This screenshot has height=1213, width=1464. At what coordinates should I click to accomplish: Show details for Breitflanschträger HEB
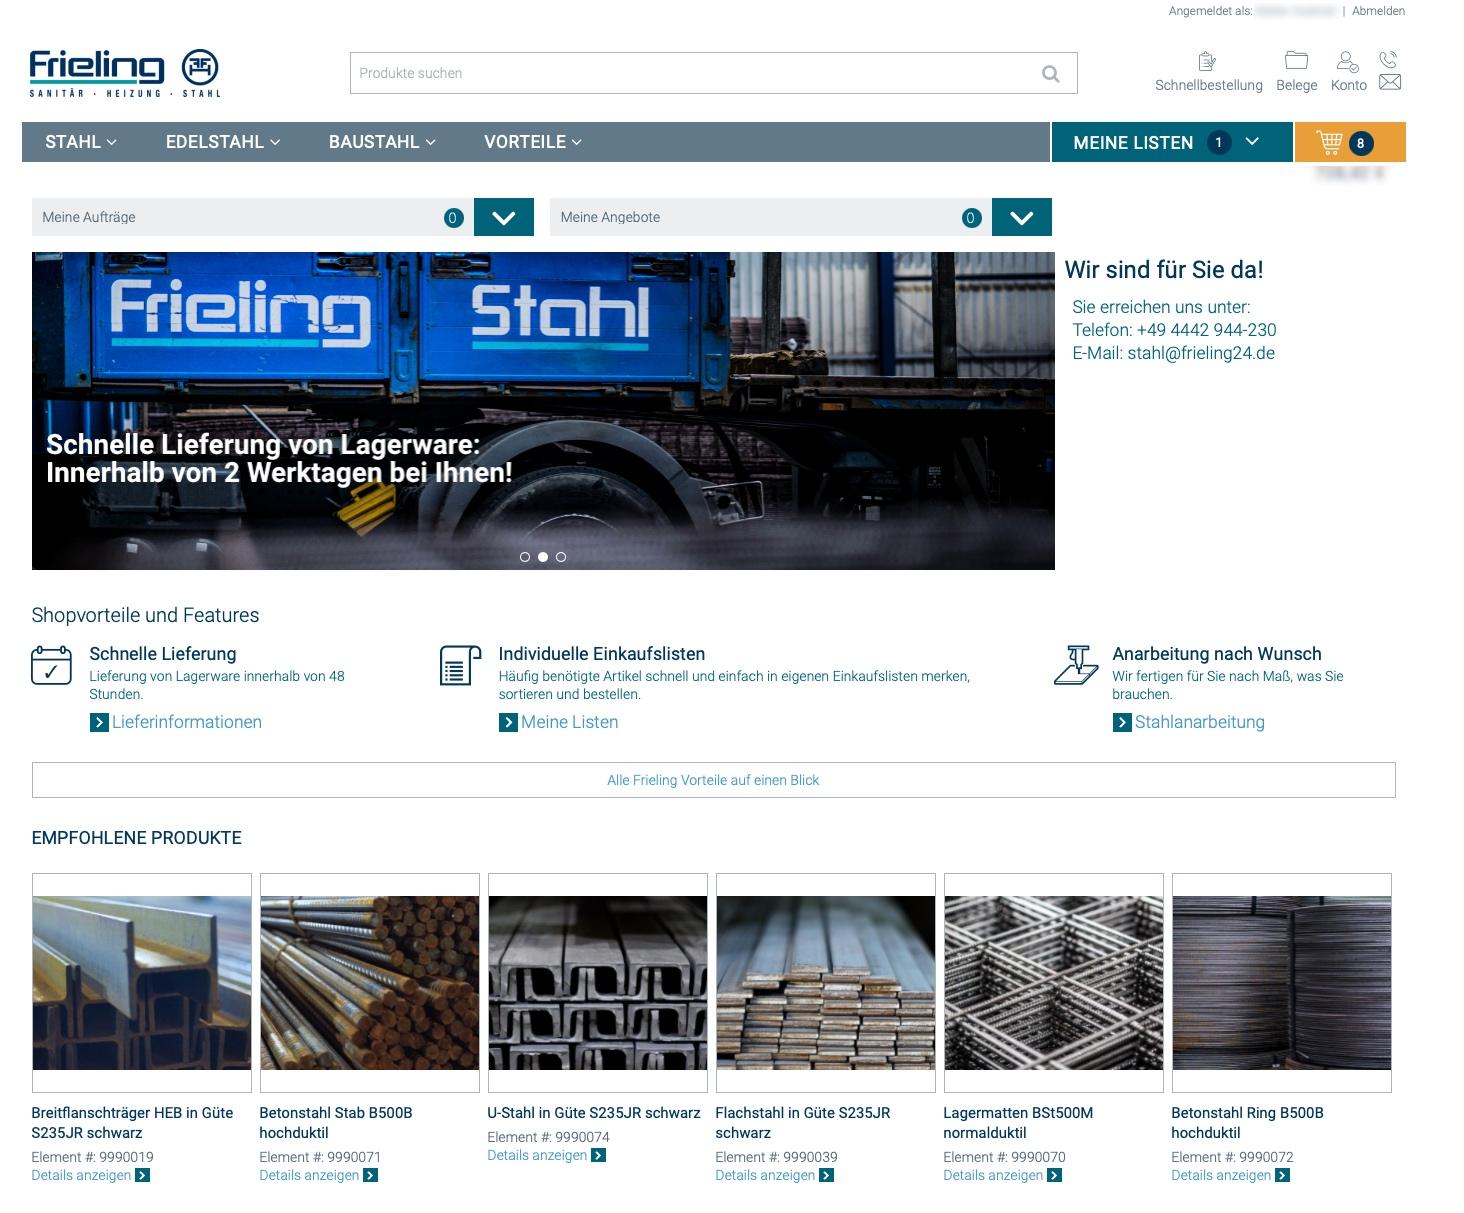coord(81,1175)
